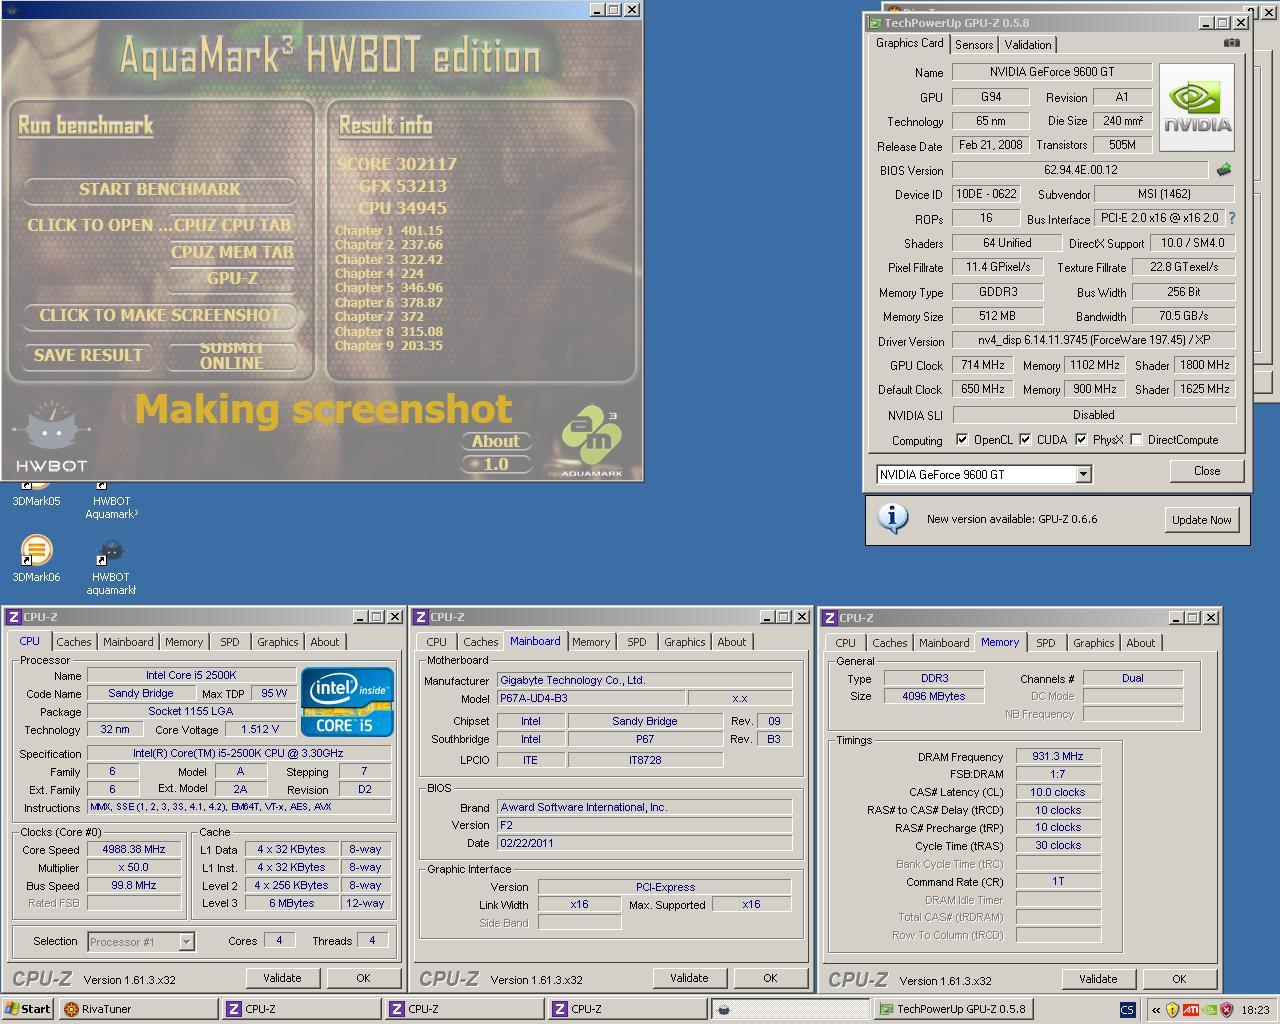
Task: Click the system clock showing 18:23
Action: coord(1255,1010)
